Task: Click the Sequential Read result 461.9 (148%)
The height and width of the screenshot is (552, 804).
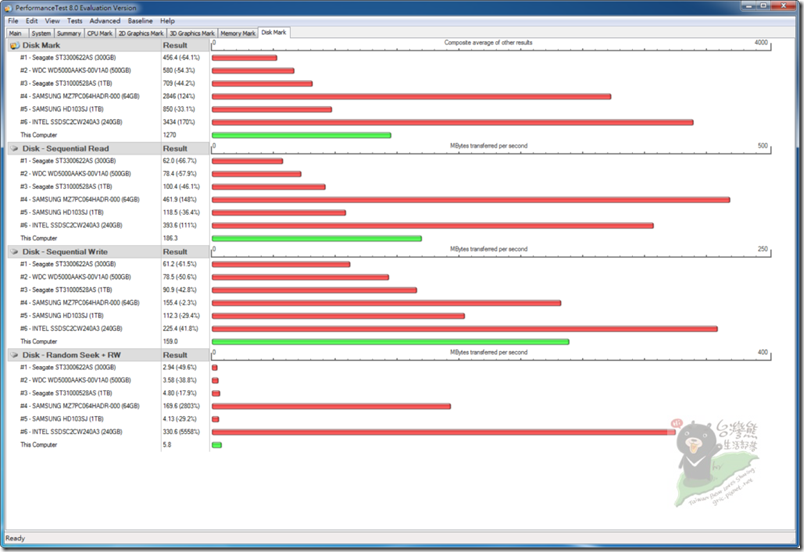Action: coord(179,199)
